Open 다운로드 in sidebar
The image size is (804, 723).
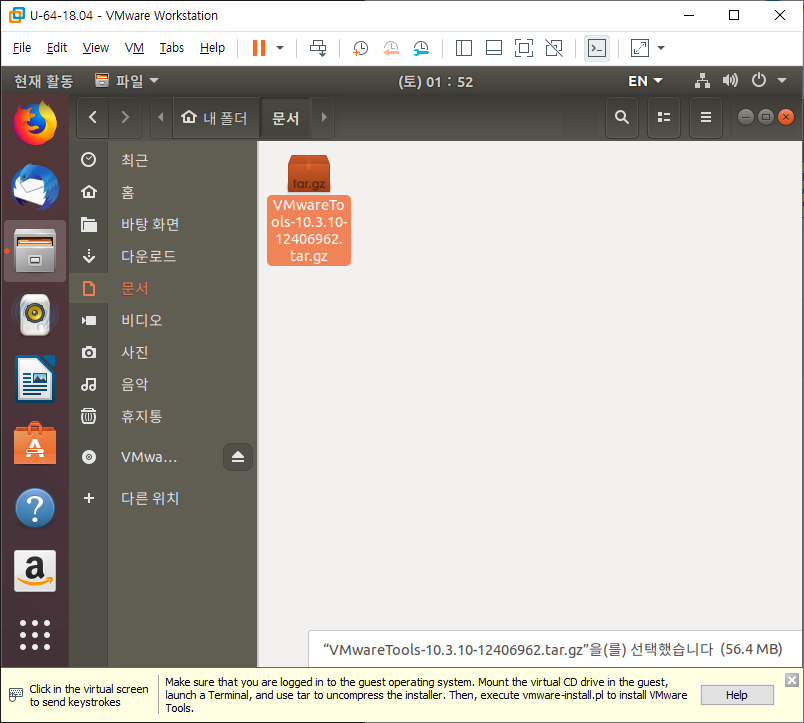[x=163, y=256]
